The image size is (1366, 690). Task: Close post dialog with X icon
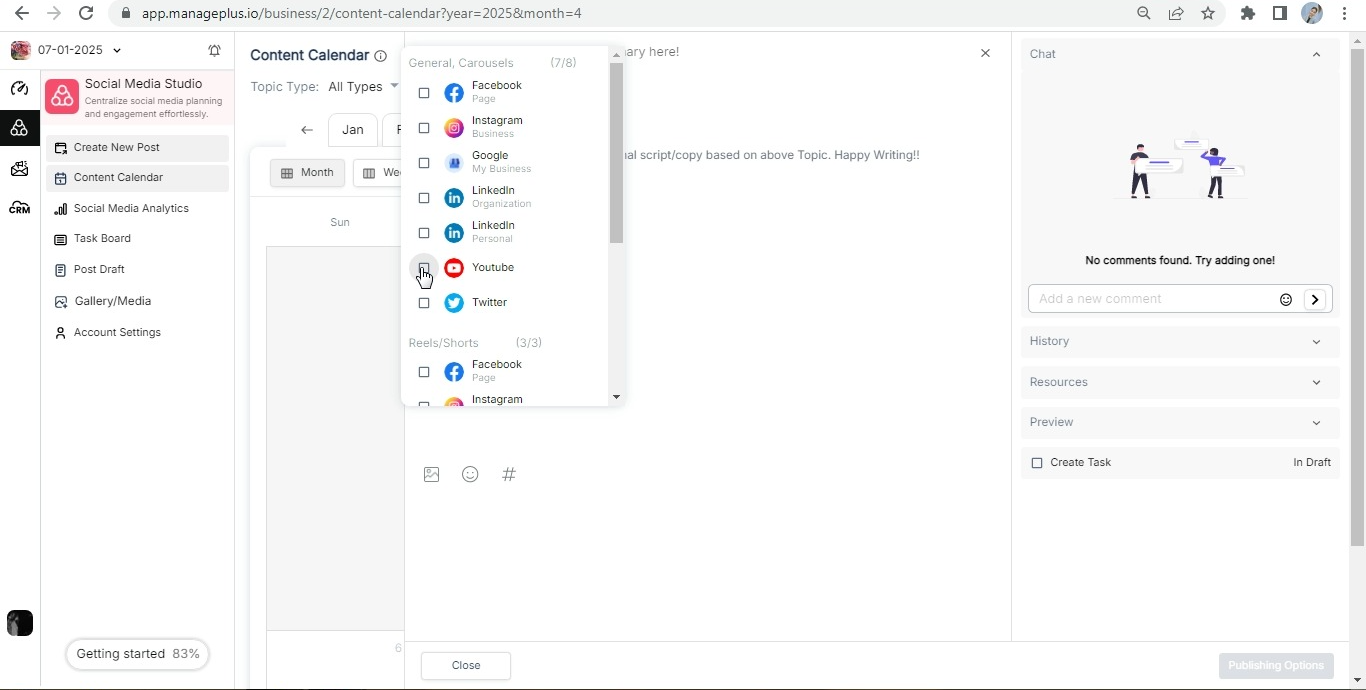(x=985, y=53)
